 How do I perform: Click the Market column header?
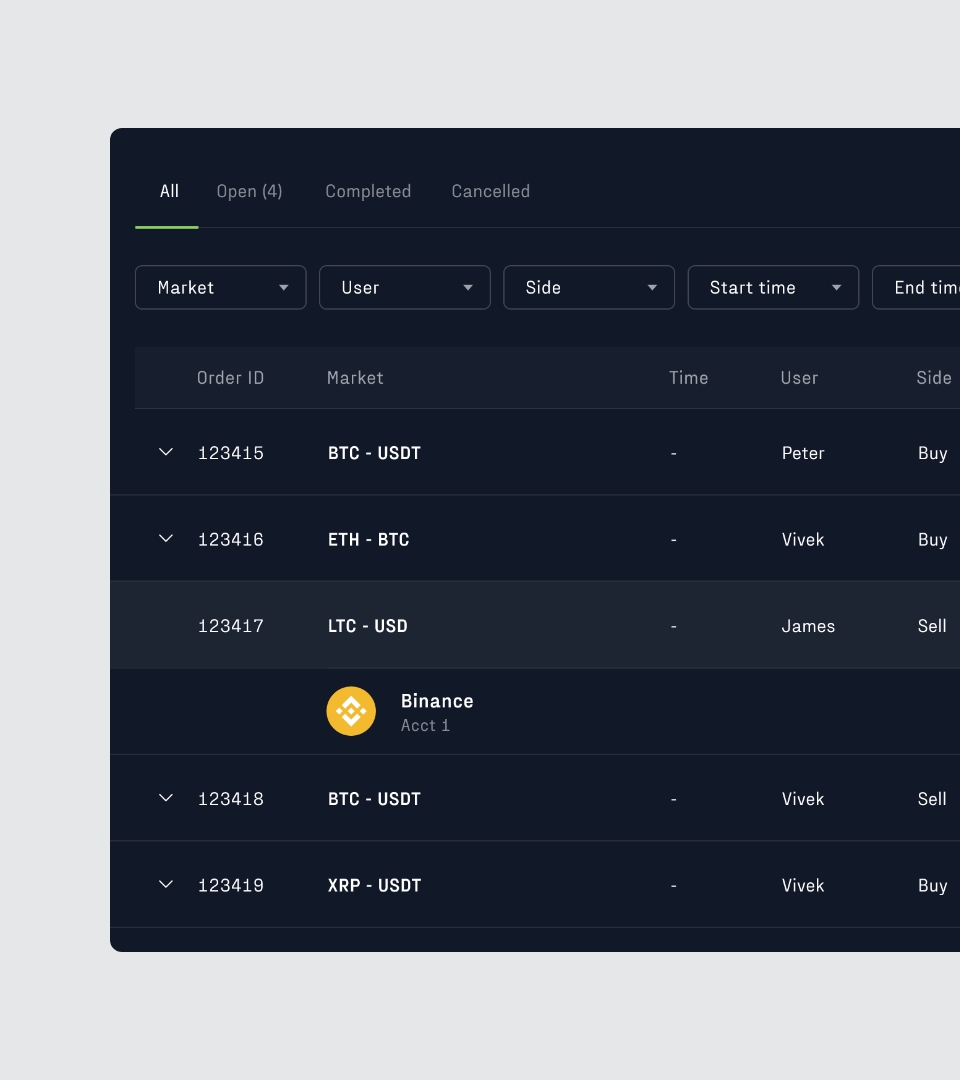(355, 377)
